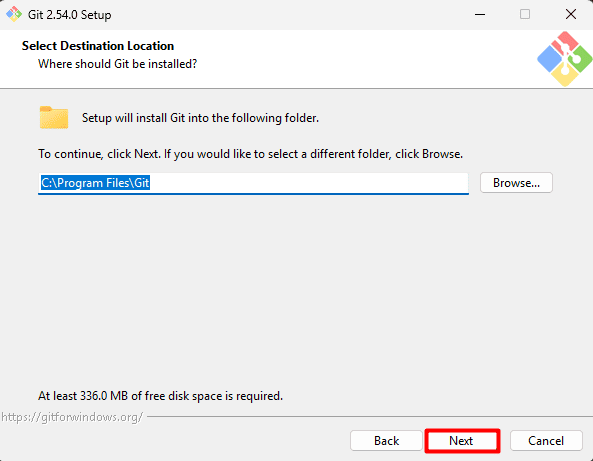This screenshot has width=593, height=461.
Task: Click the 'Setup will install Git' message text
Action: pyautogui.click(x=200, y=118)
